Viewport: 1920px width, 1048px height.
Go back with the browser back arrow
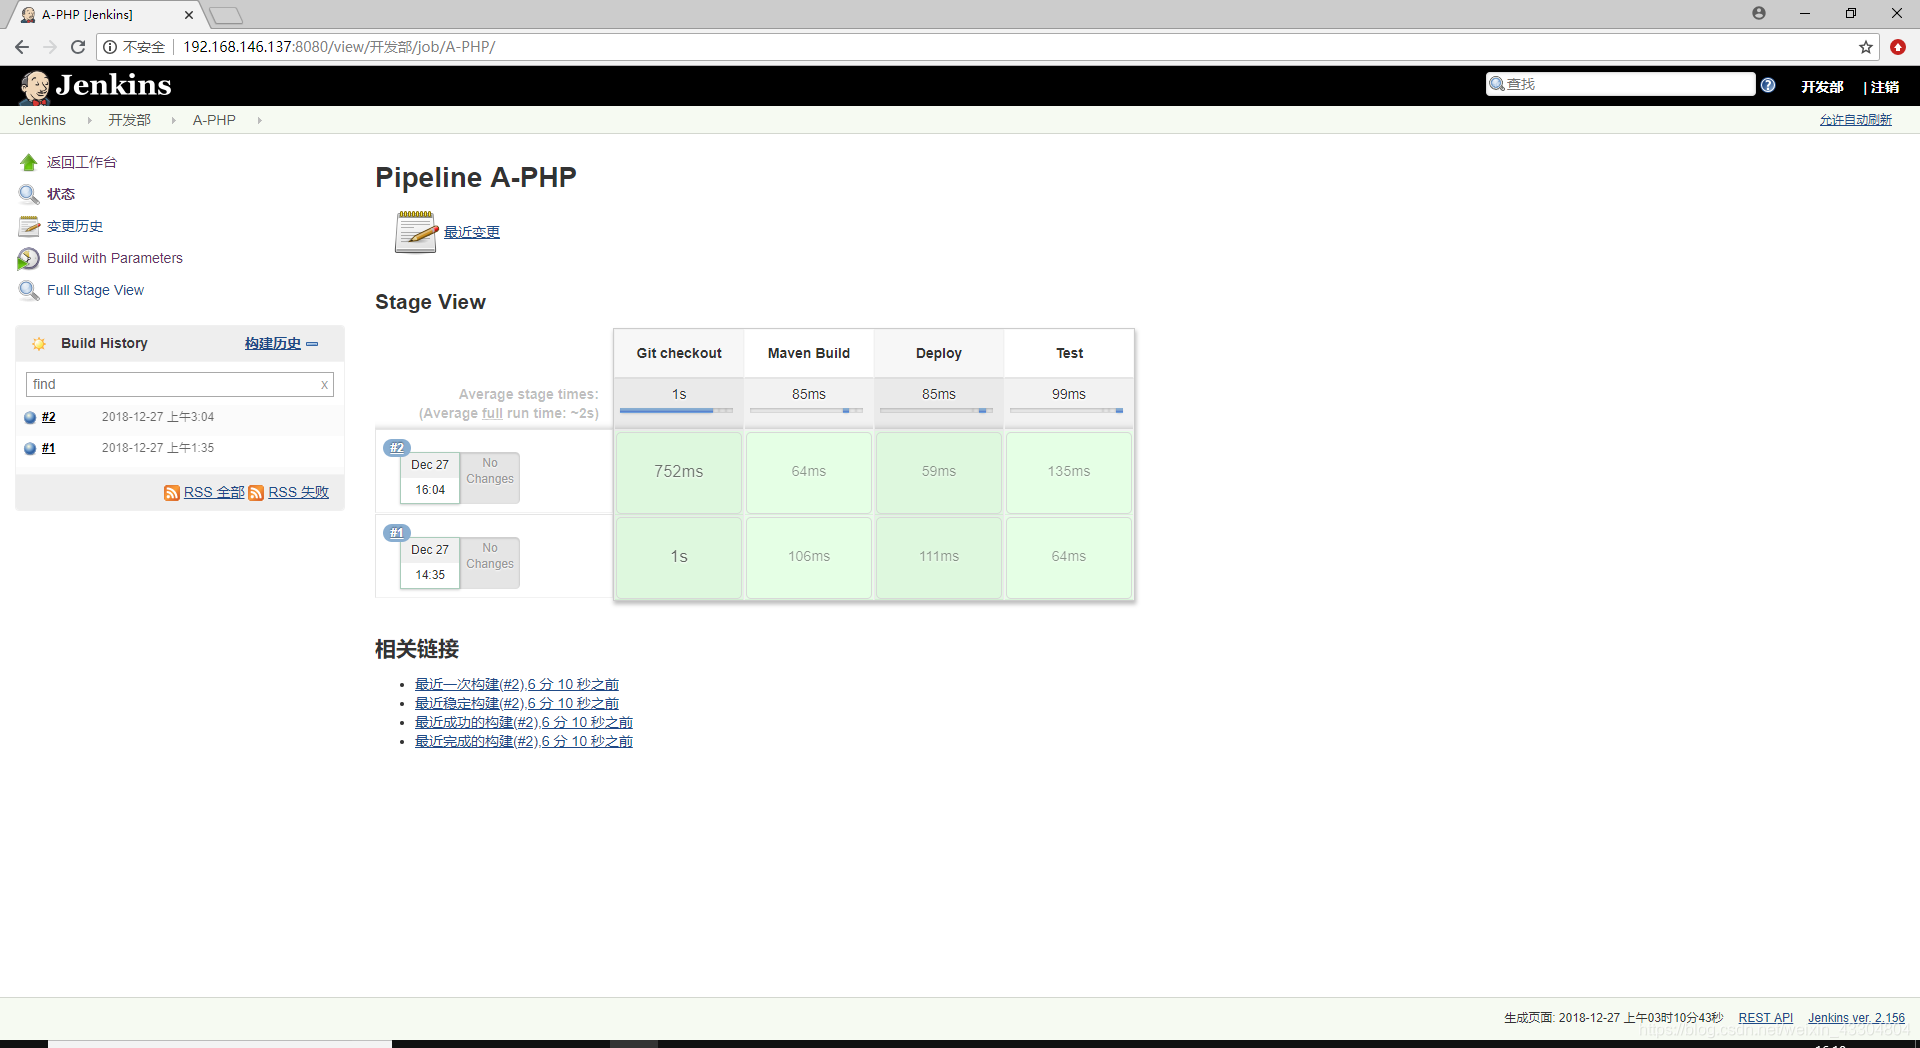[x=22, y=47]
